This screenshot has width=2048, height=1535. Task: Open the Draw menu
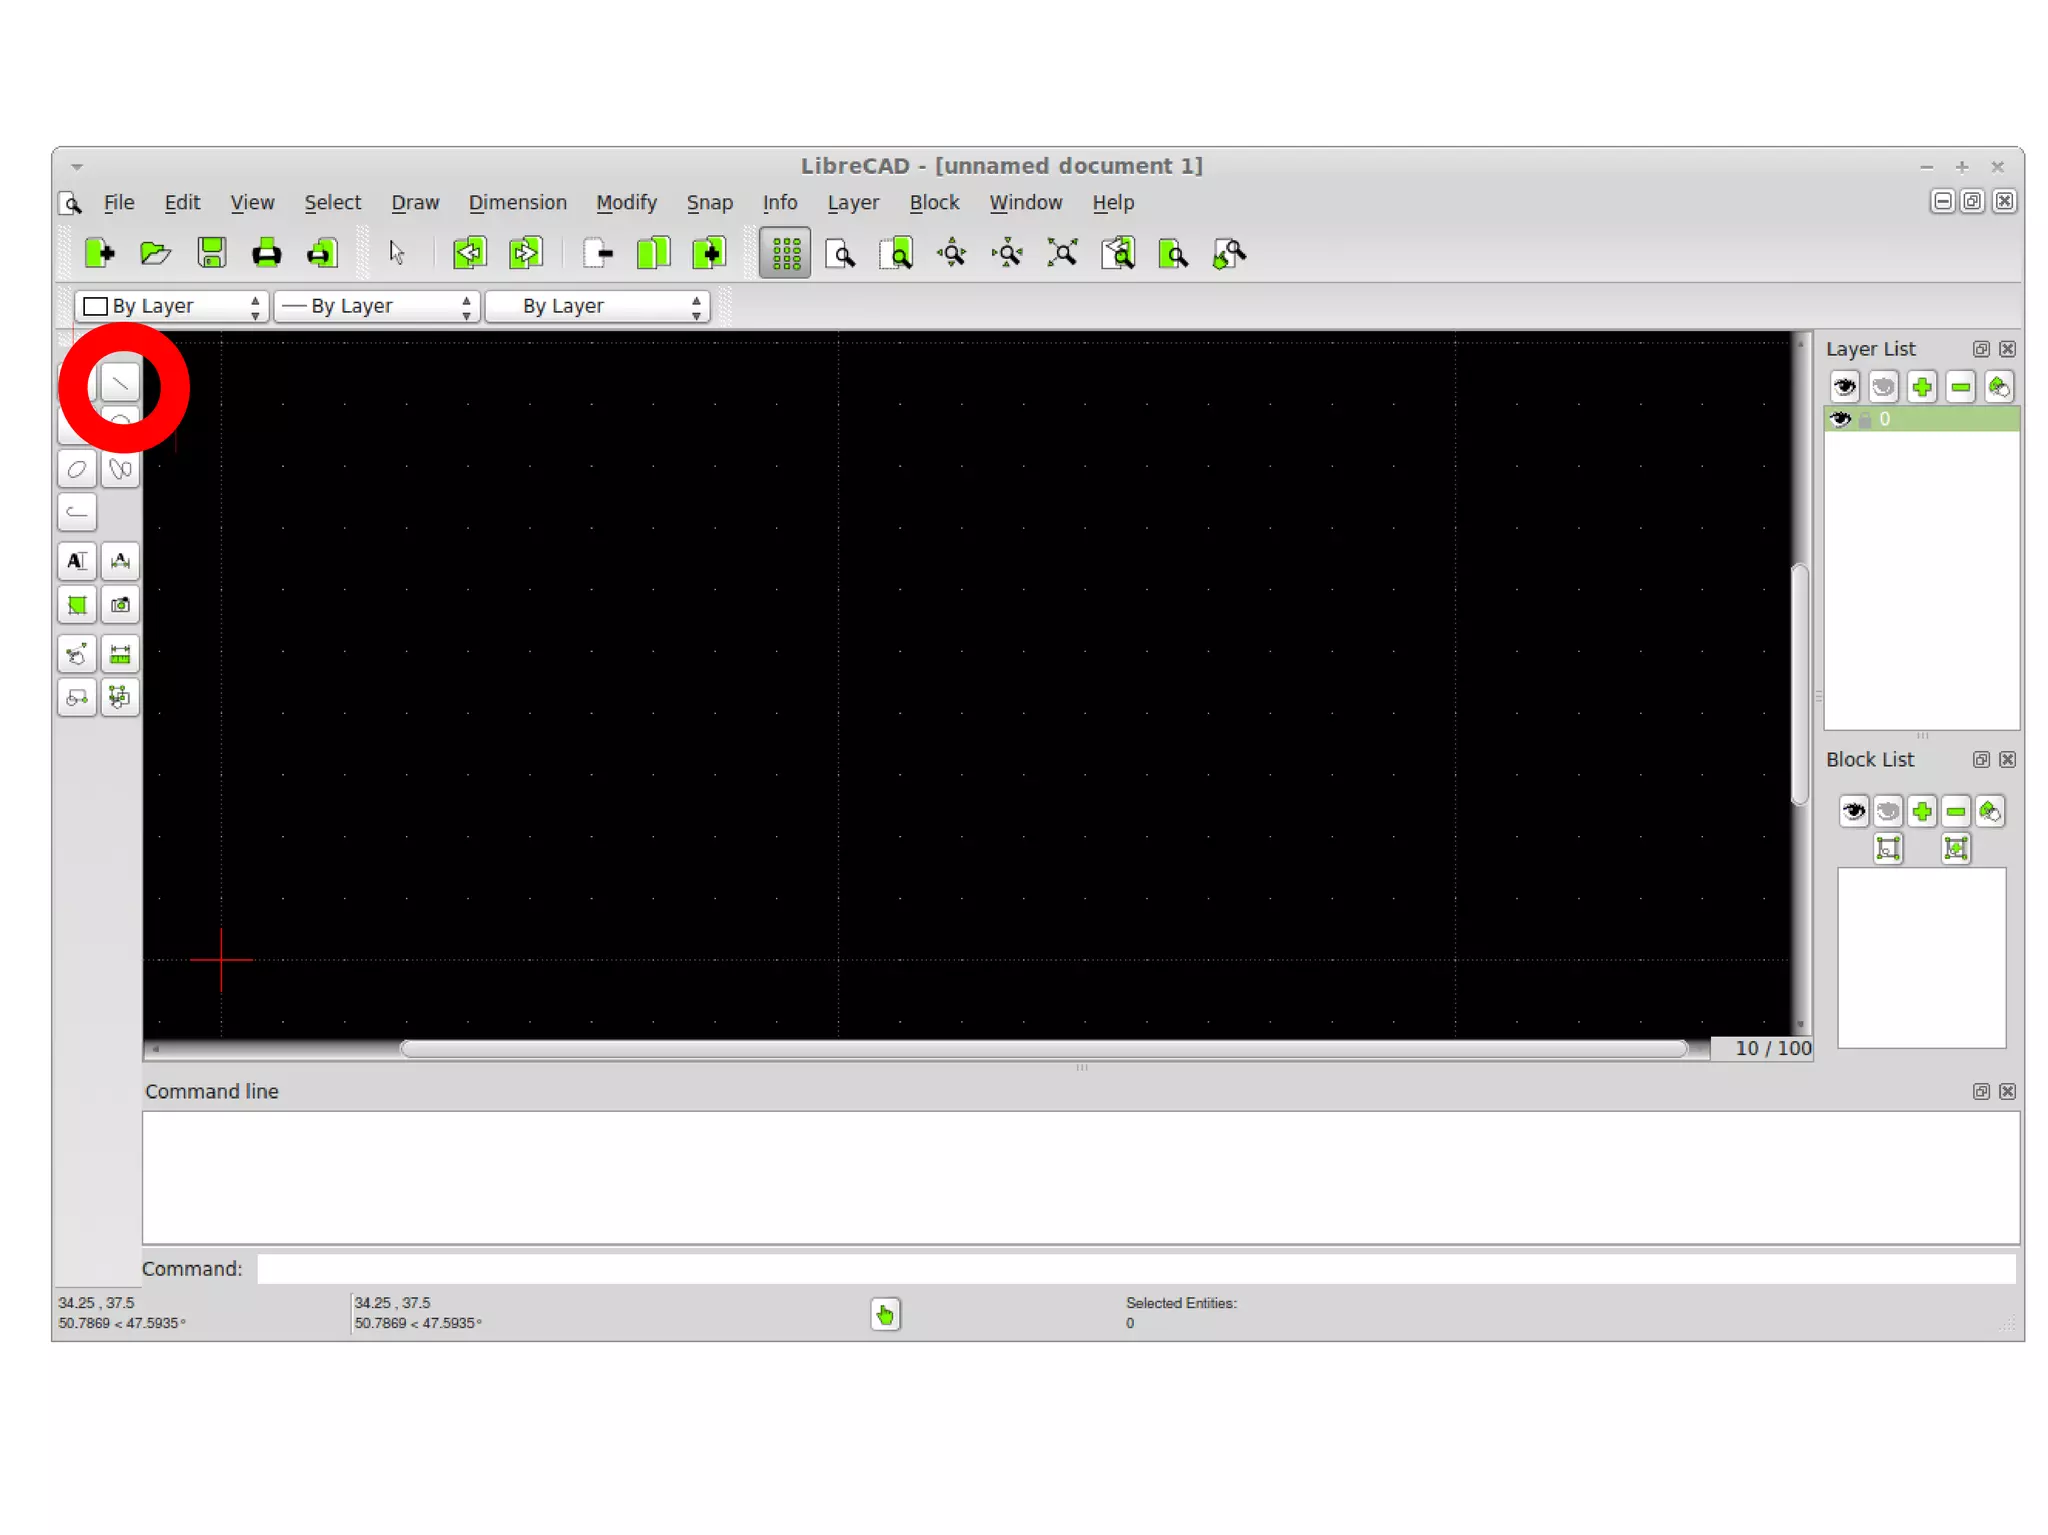pyautogui.click(x=414, y=203)
